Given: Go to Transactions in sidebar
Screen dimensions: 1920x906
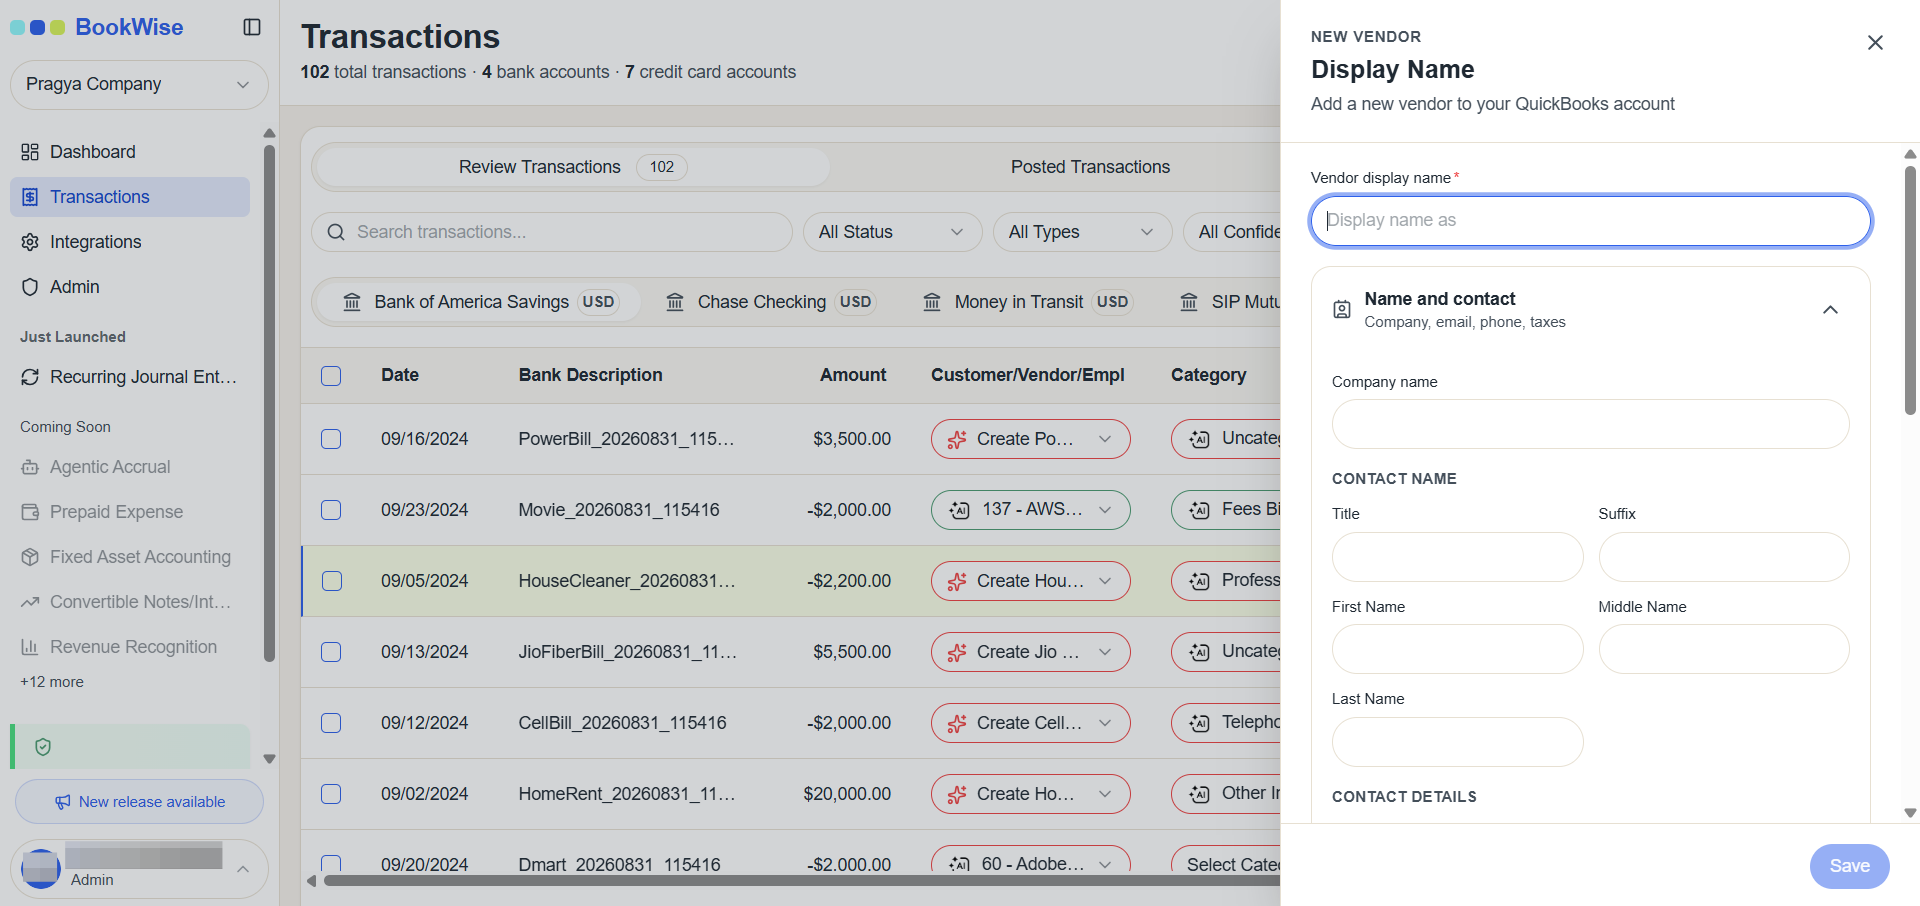Looking at the screenshot, I should [x=130, y=197].
